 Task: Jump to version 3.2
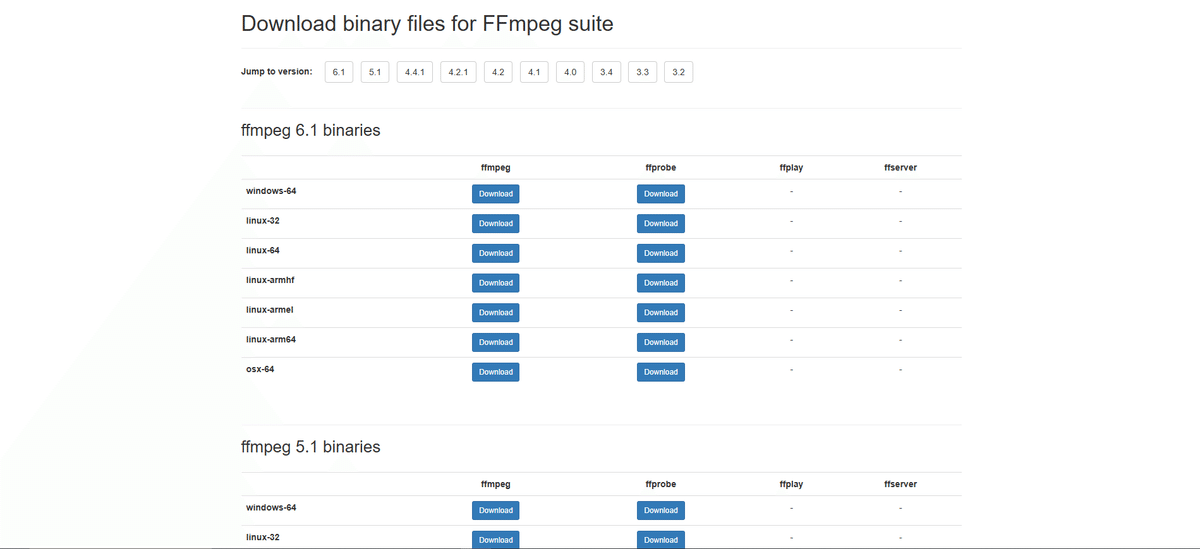(678, 72)
